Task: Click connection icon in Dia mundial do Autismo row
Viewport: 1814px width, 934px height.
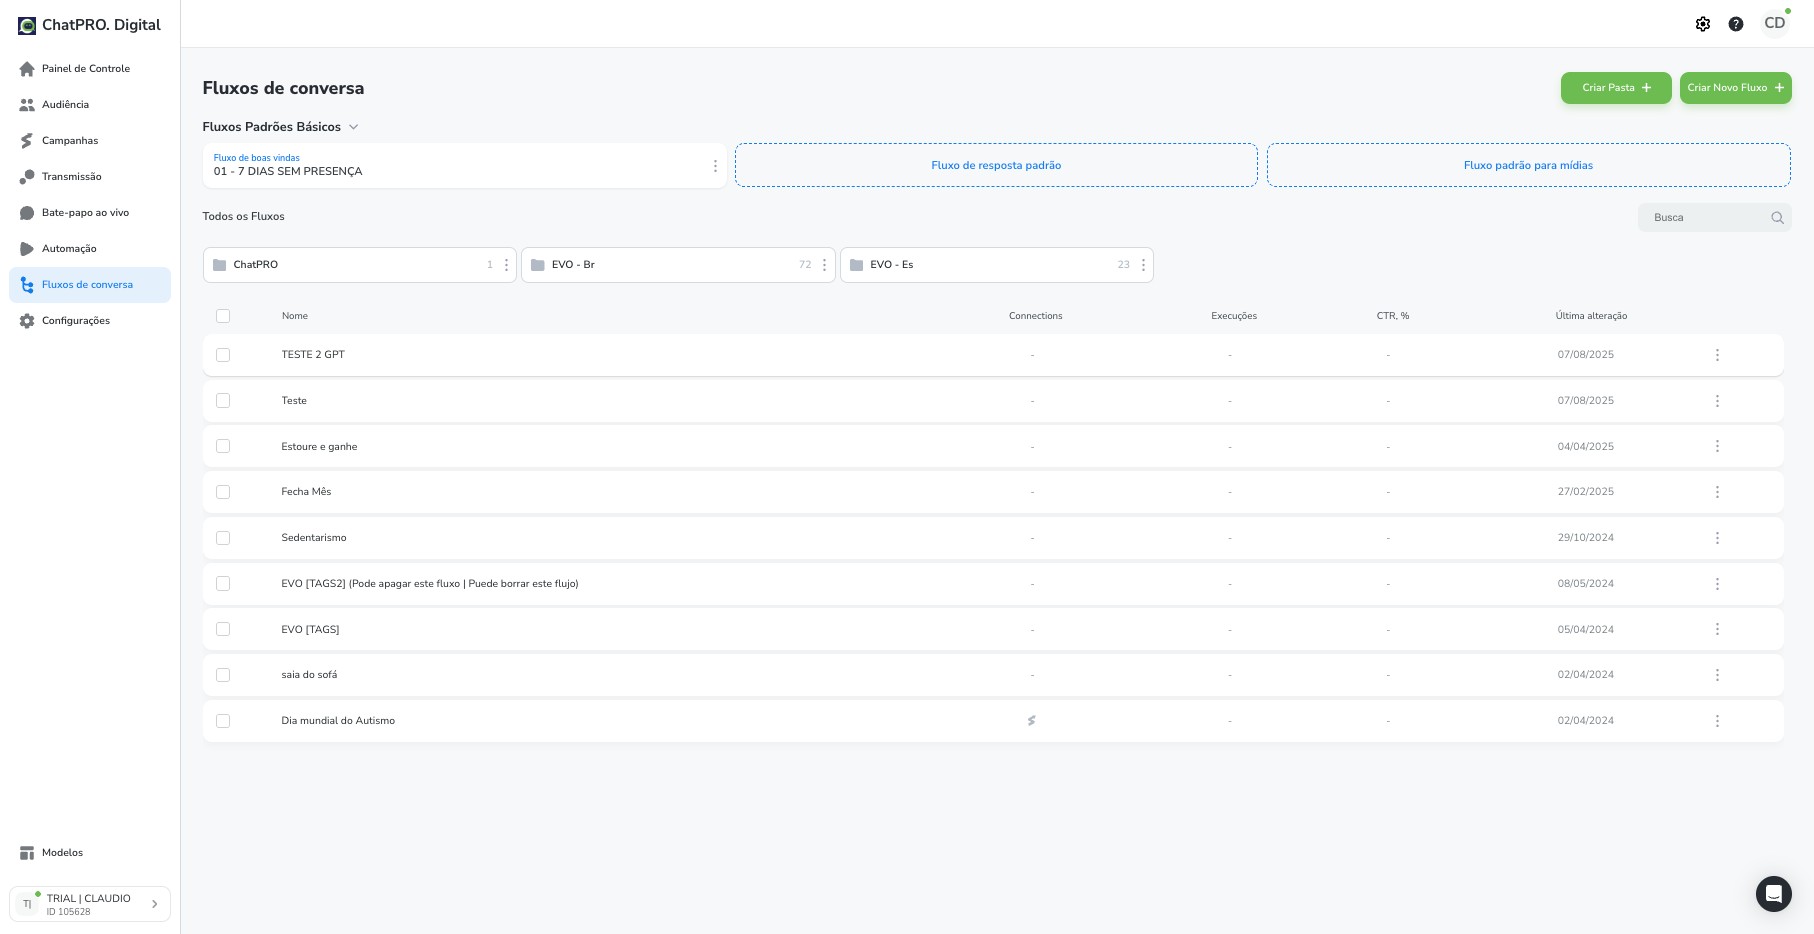Action: tap(1032, 721)
